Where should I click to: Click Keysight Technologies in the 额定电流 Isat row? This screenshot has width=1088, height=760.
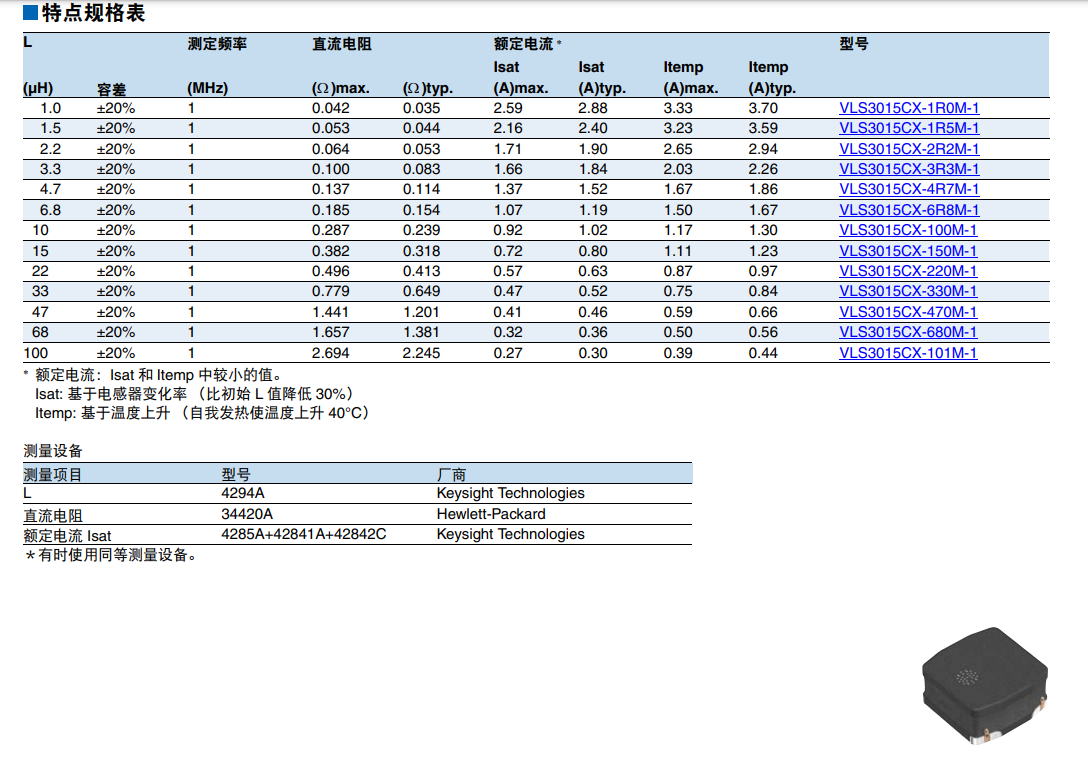click(x=511, y=534)
